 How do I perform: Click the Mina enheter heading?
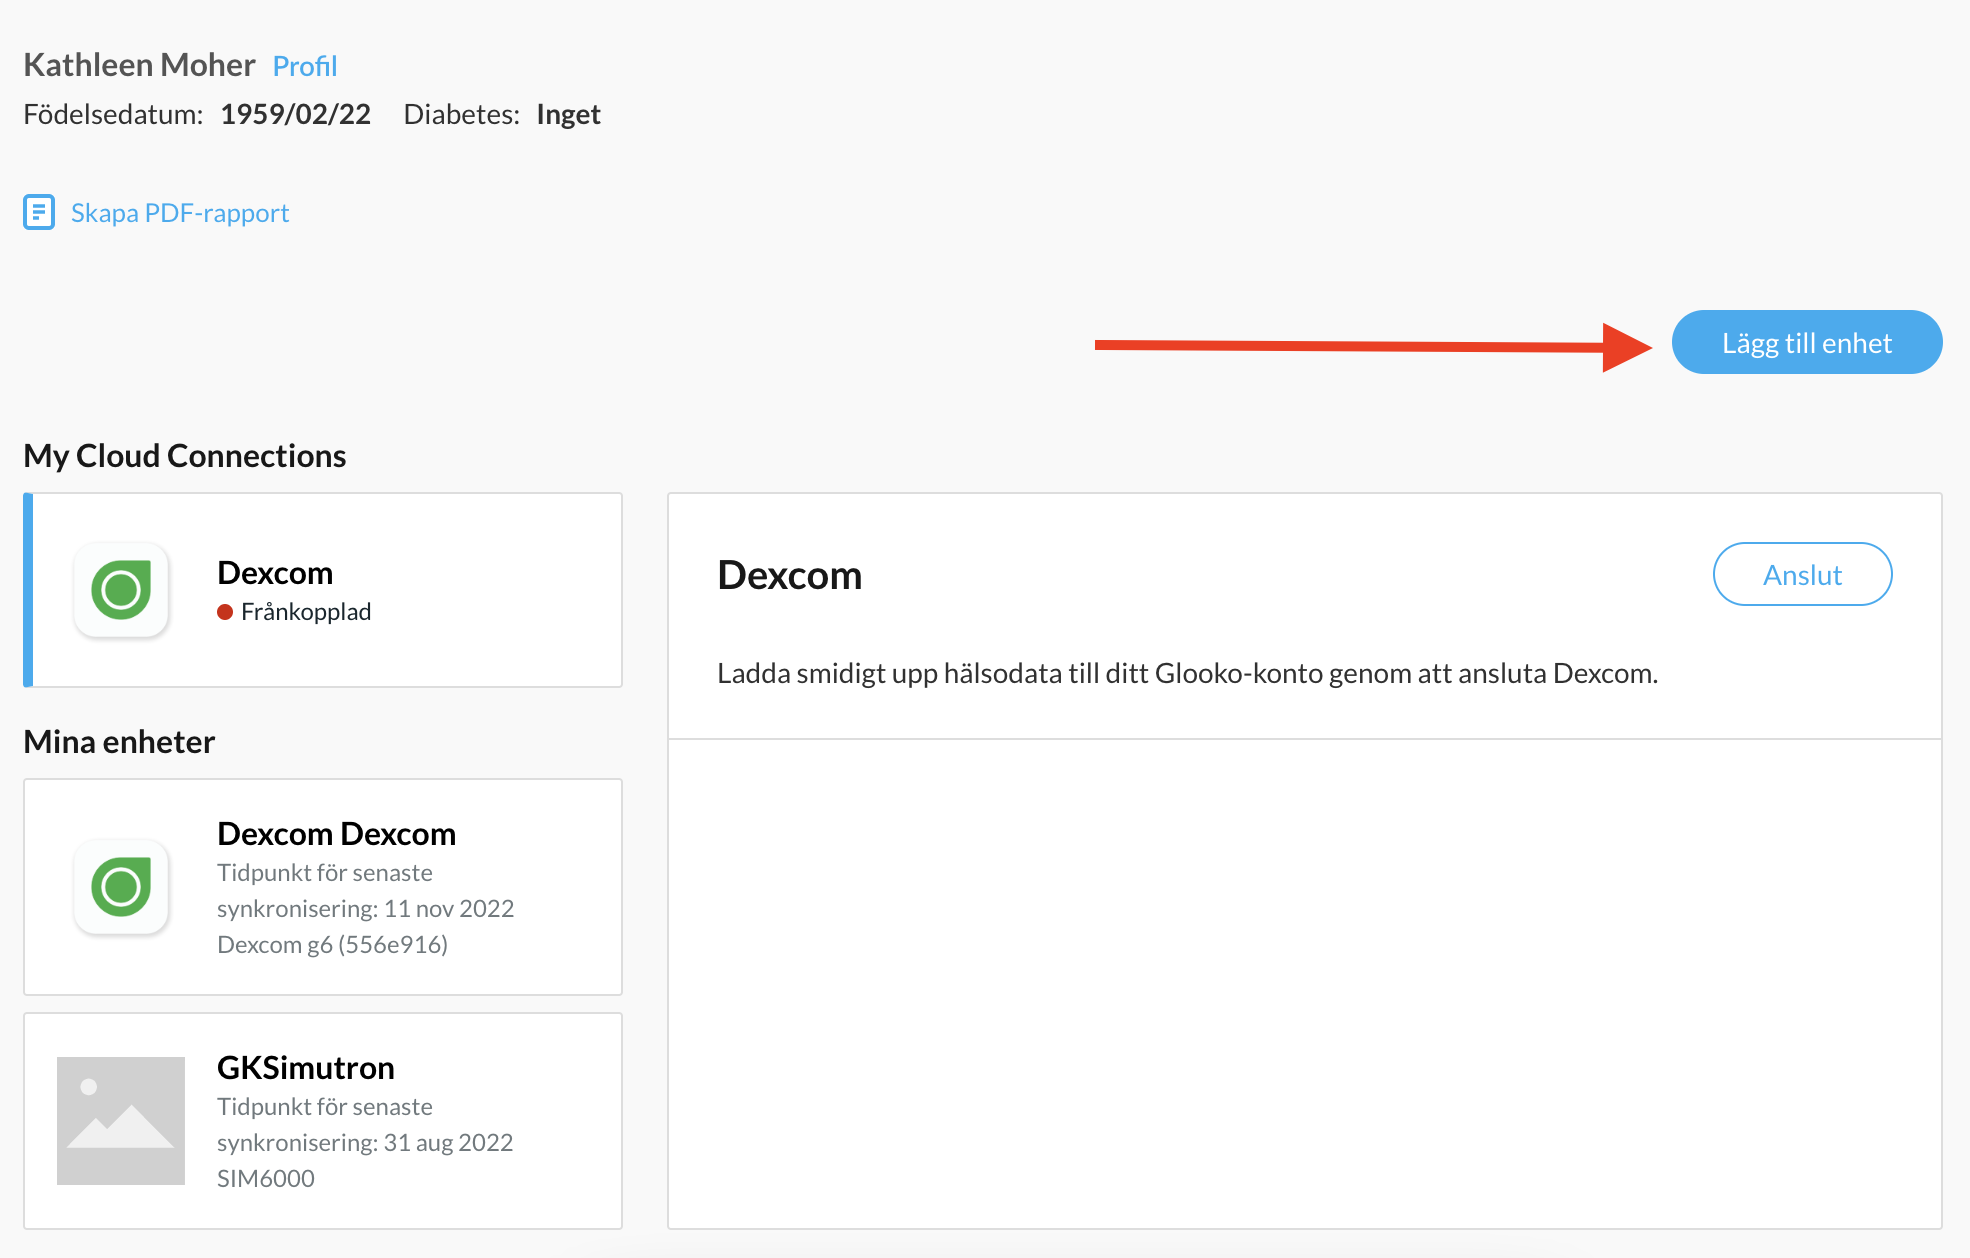(119, 742)
